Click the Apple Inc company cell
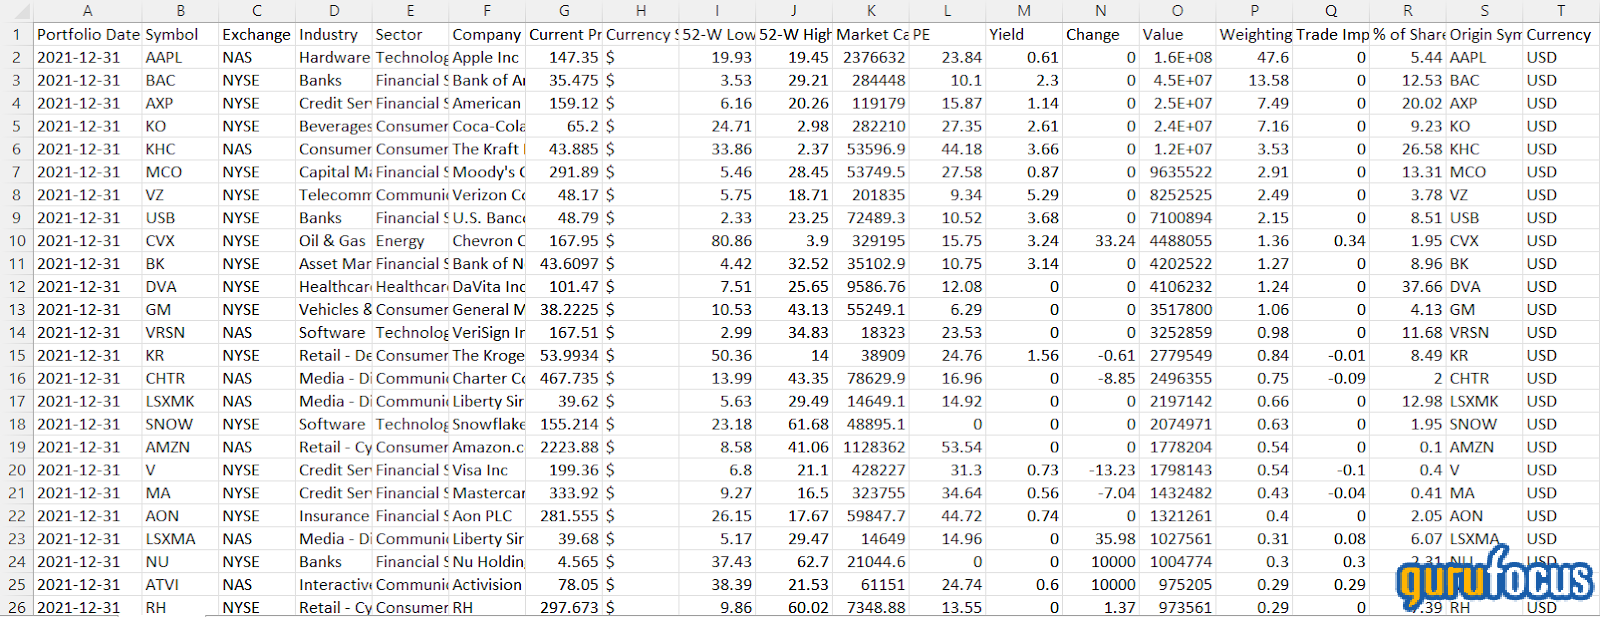 (x=487, y=58)
